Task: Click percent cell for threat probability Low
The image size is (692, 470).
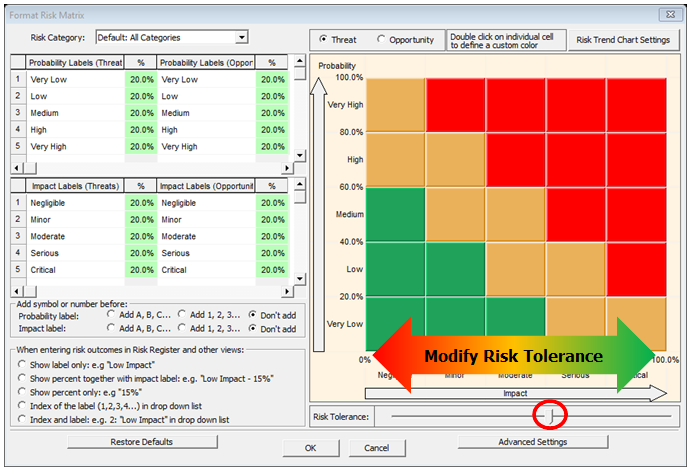Action: tap(141, 96)
